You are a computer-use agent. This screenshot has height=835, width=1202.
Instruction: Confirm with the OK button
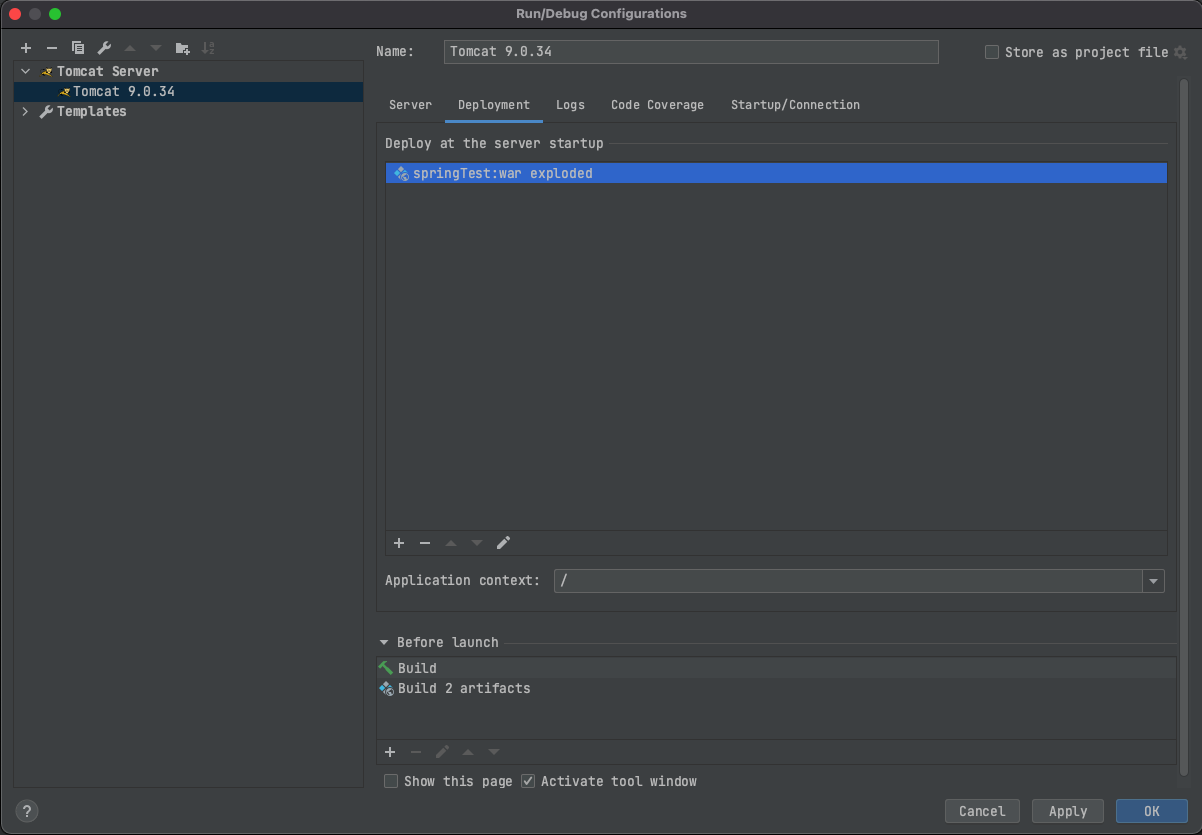point(1152,811)
